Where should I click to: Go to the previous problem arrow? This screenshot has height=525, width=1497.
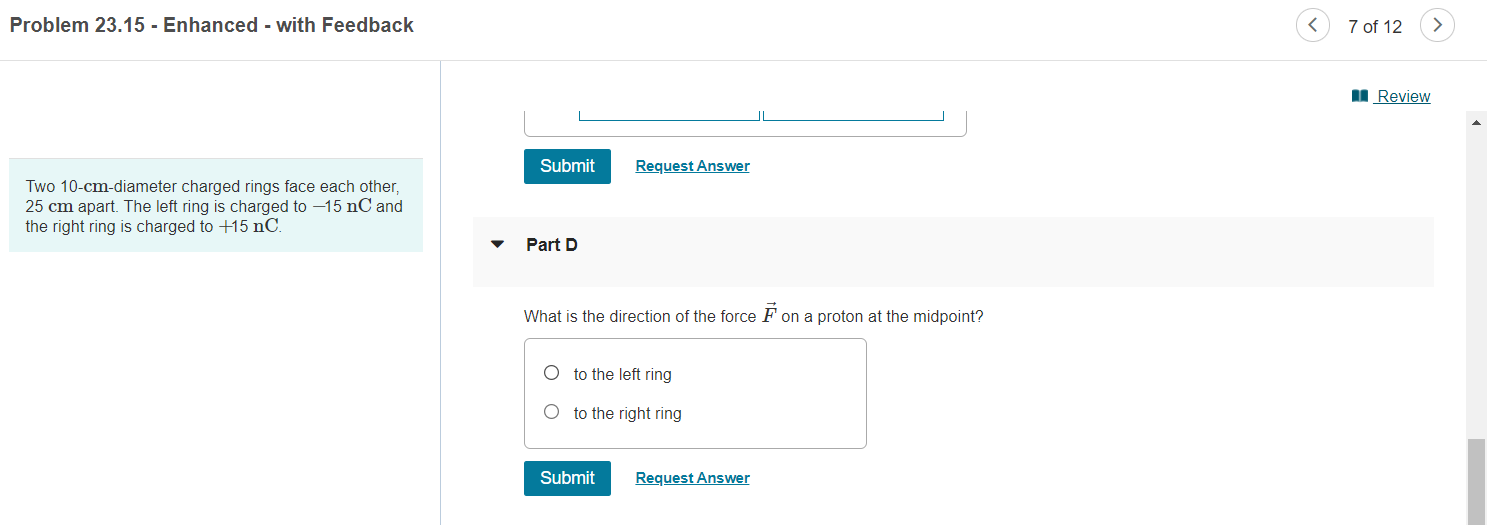click(1312, 25)
